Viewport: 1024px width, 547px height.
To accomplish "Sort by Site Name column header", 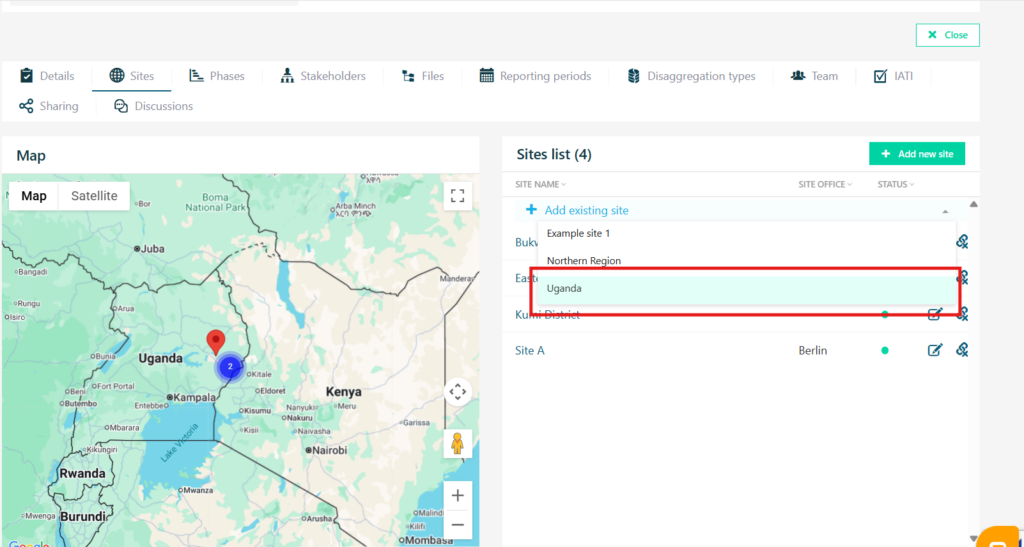I will pyautogui.click(x=540, y=184).
